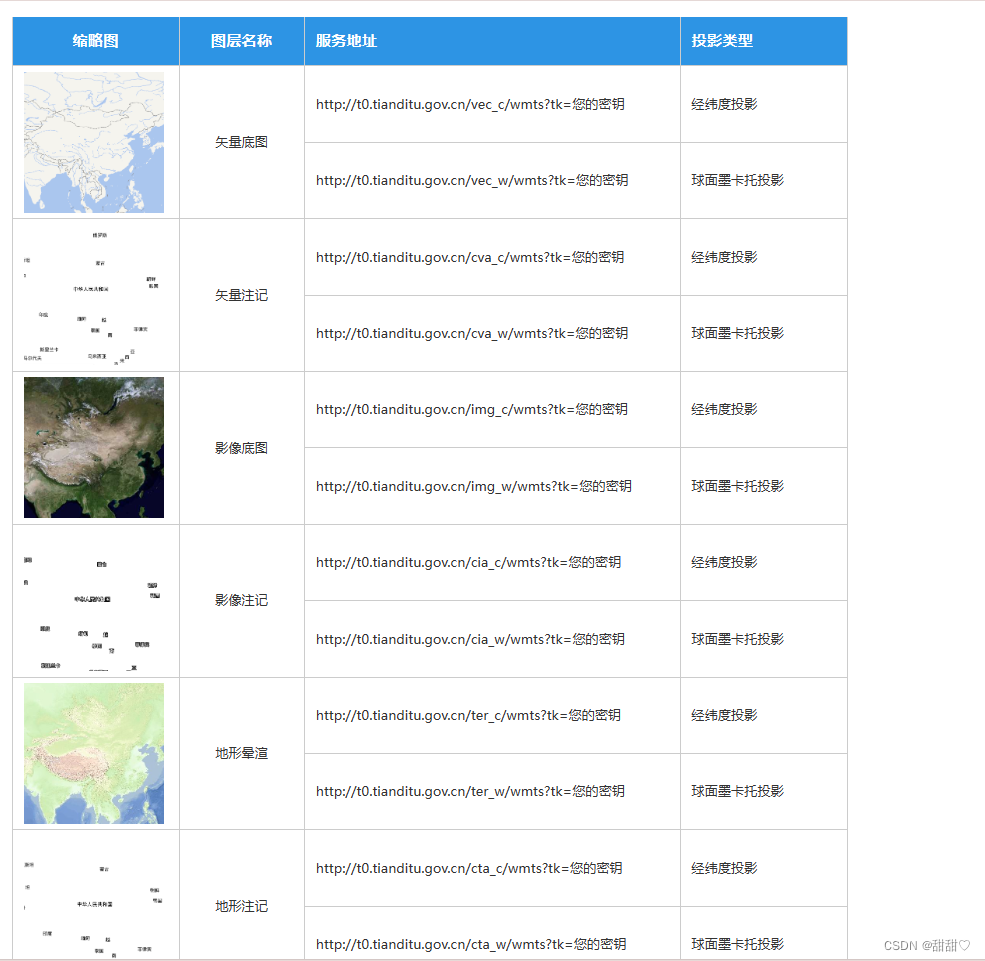Image resolution: width=985 pixels, height=961 pixels.
Task: Click the ter_w/wmts service URL
Action: point(470,791)
